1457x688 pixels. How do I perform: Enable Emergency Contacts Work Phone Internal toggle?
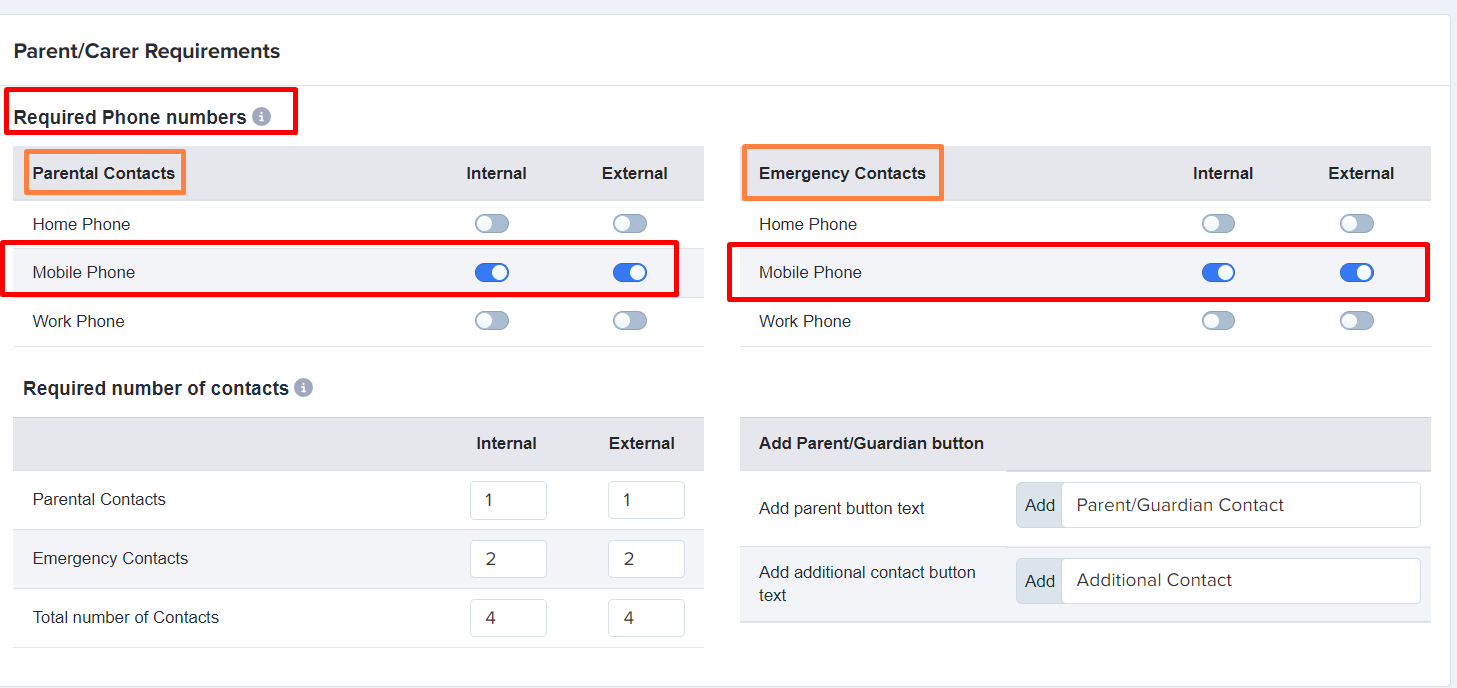(1218, 321)
